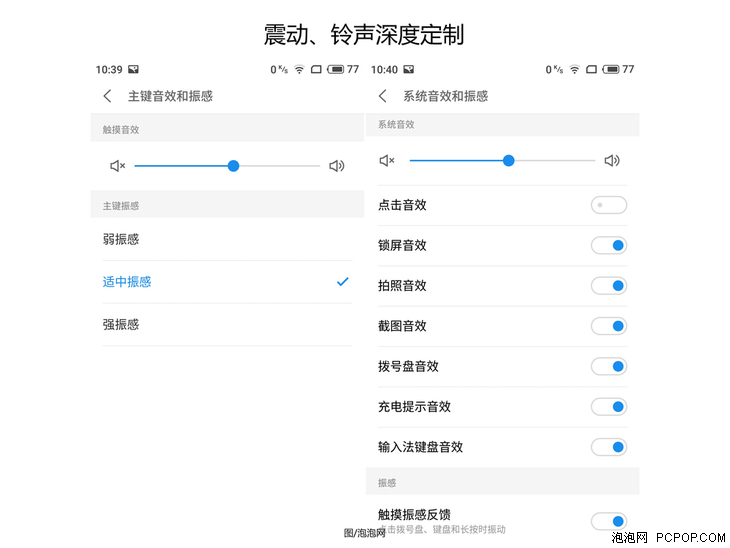Toggle 输入法键盘音效 switch
The height and width of the screenshot is (548, 730).
click(x=609, y=447)
